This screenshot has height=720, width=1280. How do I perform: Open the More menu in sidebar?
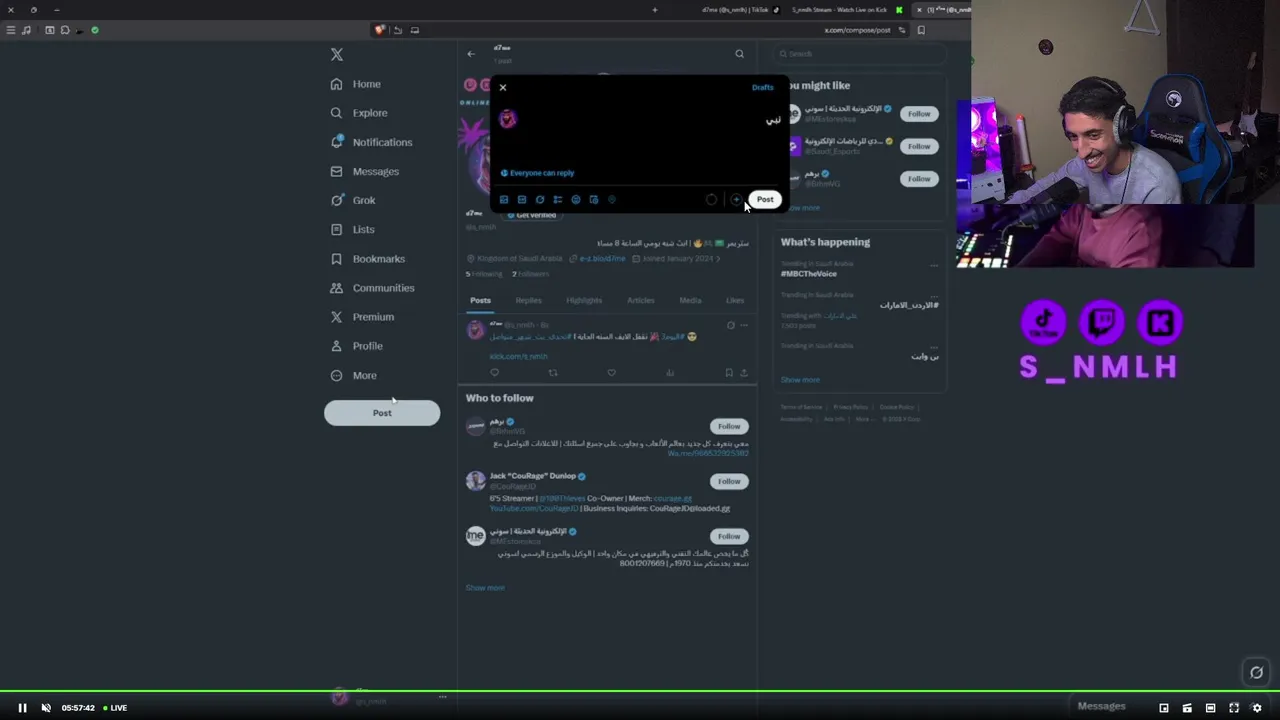(353, 375)
